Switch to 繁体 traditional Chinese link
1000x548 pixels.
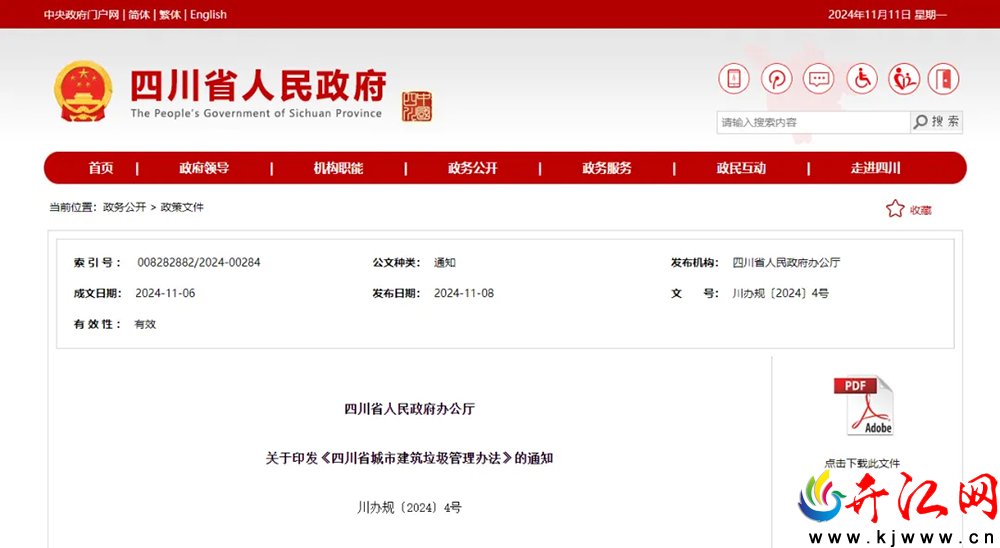pos(170,15)
